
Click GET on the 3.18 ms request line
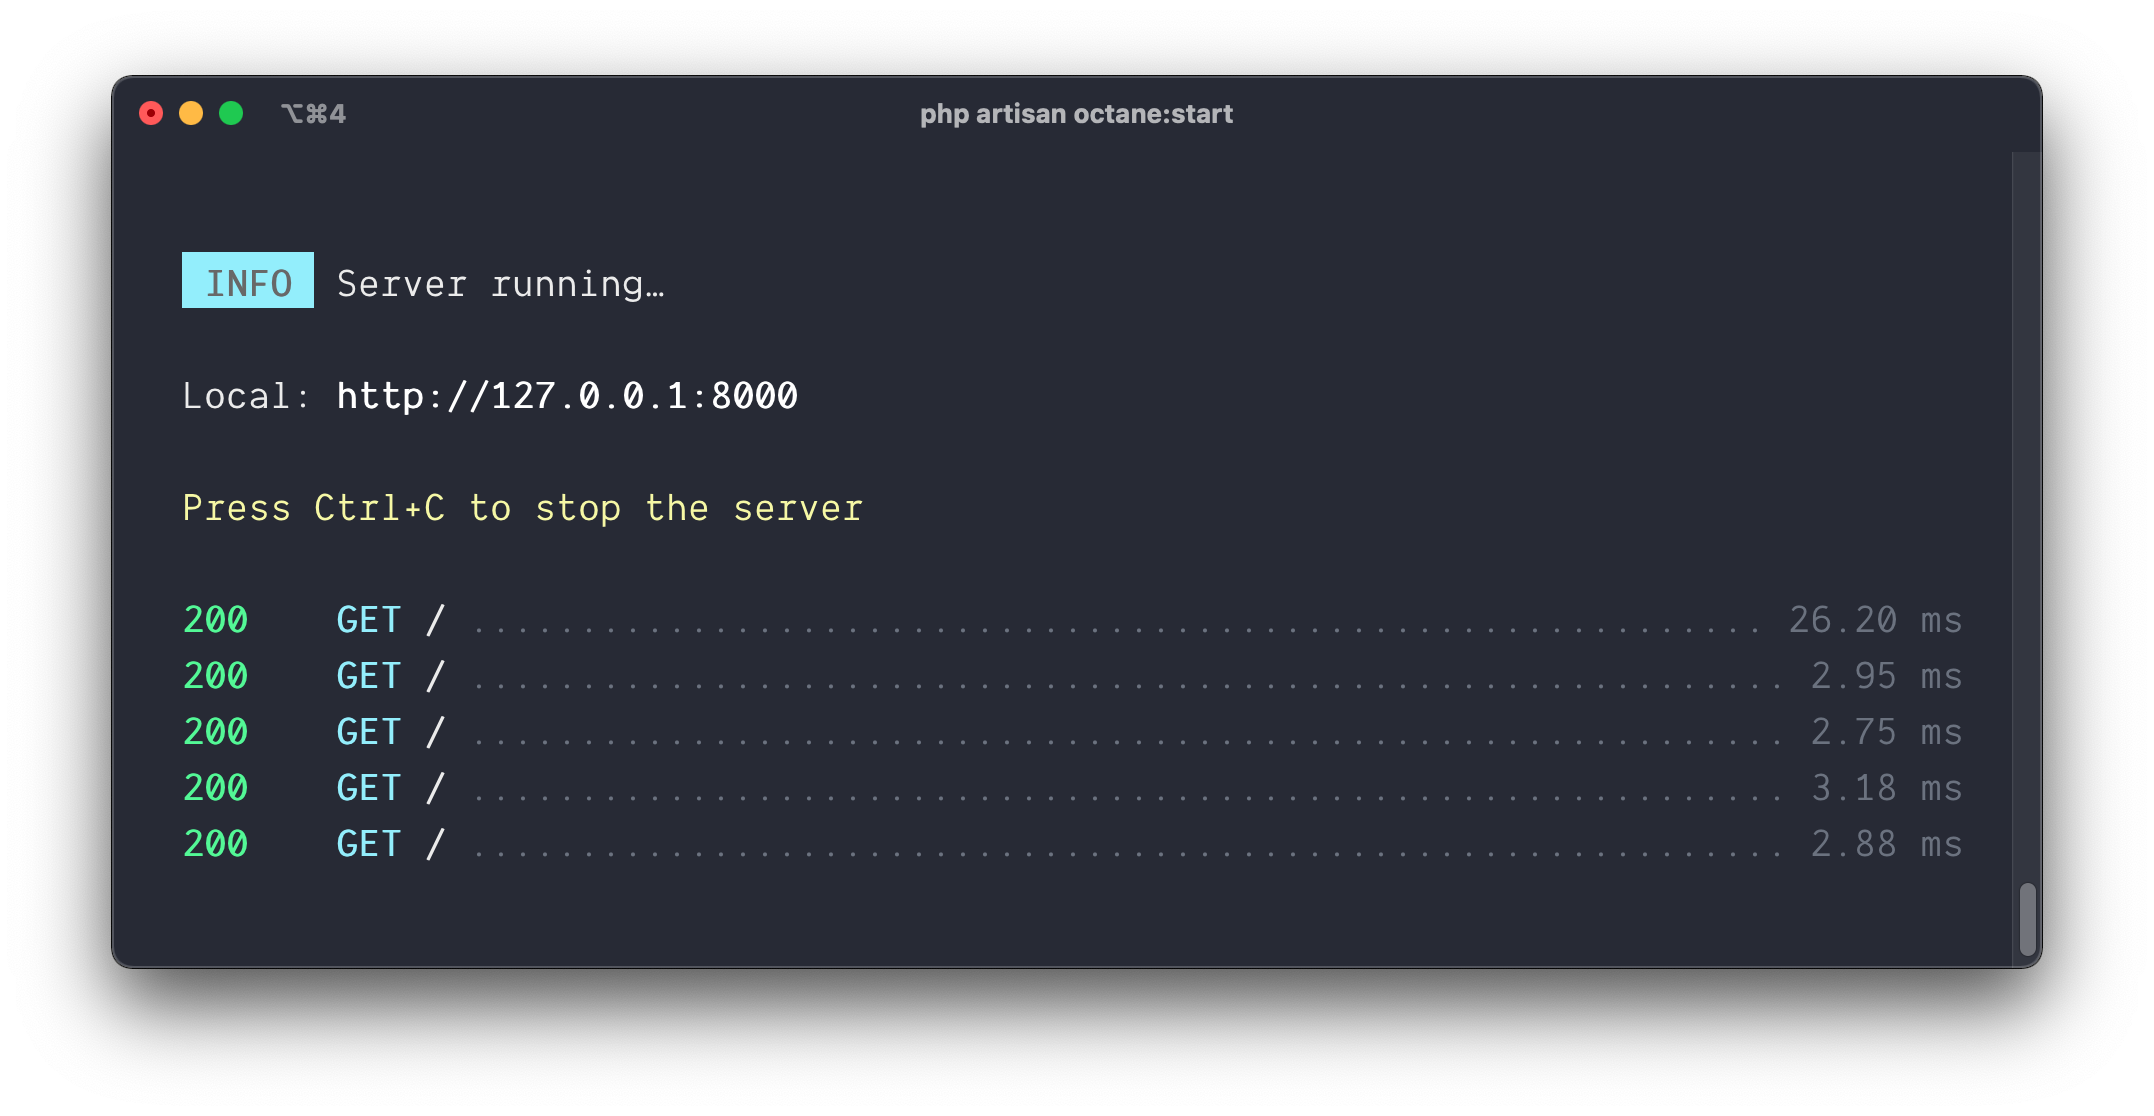(369, 788)
